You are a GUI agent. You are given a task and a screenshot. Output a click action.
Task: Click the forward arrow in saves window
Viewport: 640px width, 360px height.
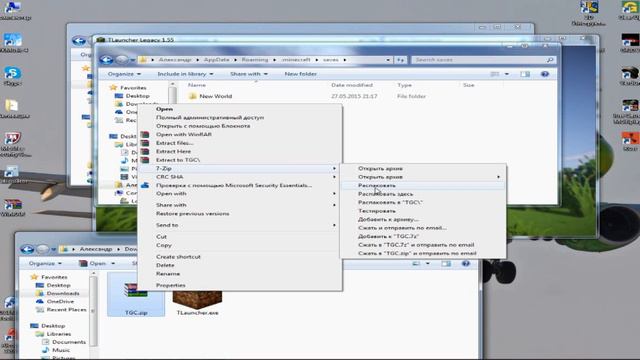[x=121, y=60]
